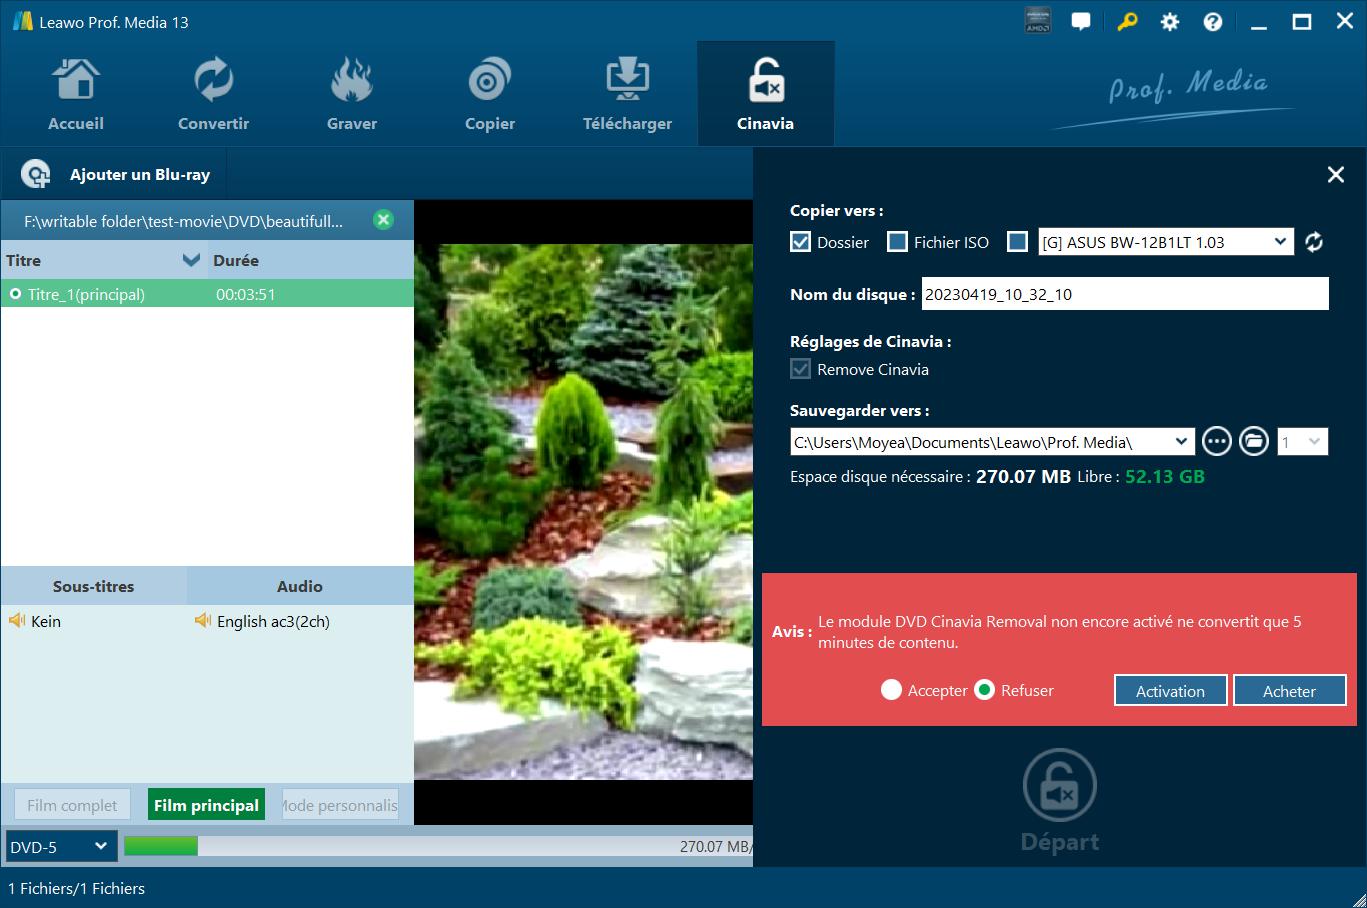Click the disc size progress bar
This screenshot has width=1367, height=908.
pos(437,847)
